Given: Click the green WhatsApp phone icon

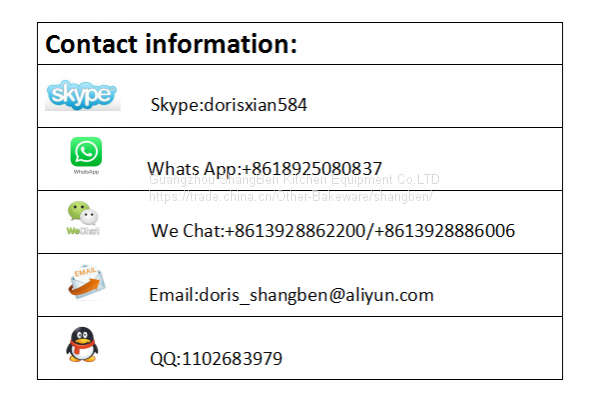Looking at the screenshot, I should tap(86, 152).
